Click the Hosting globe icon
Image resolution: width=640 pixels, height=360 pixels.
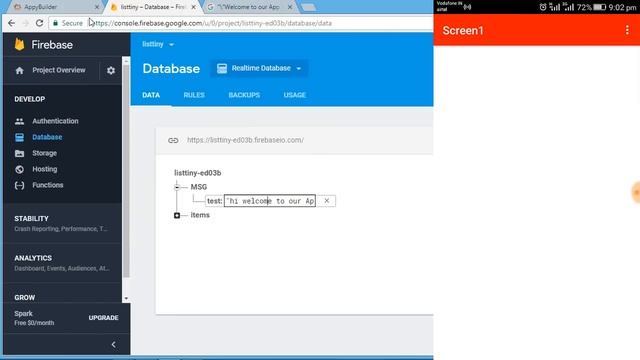19,169
